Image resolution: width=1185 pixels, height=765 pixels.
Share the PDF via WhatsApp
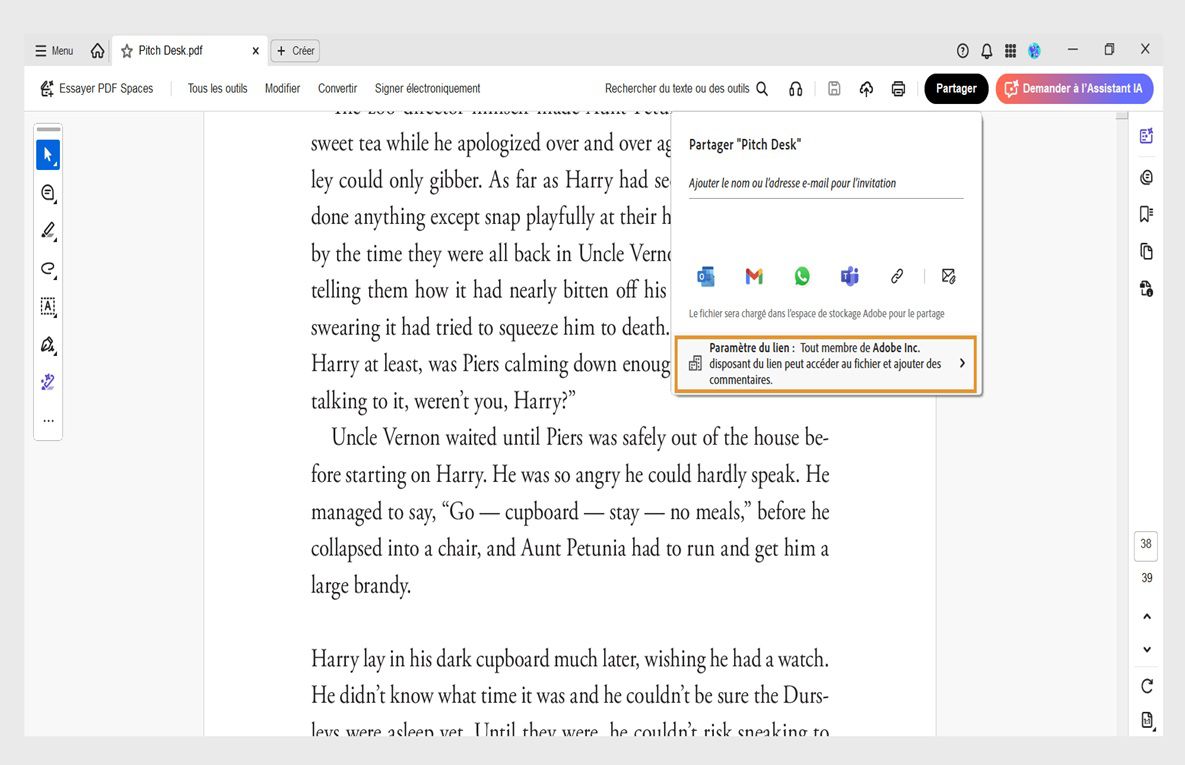pyautogui.click(x=801, y=275)
